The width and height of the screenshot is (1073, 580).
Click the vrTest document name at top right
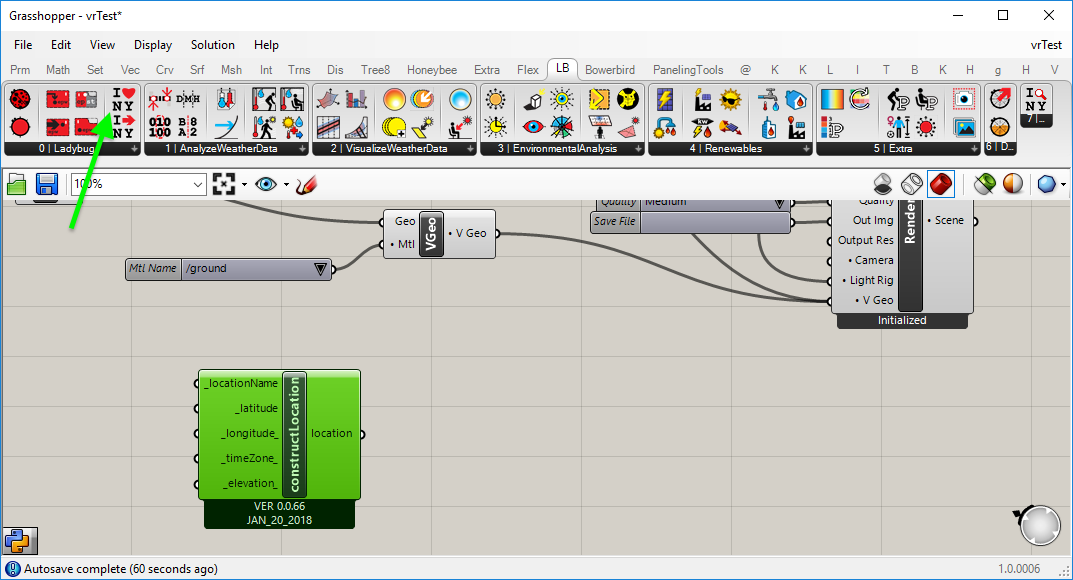[x=1046, y=44]
